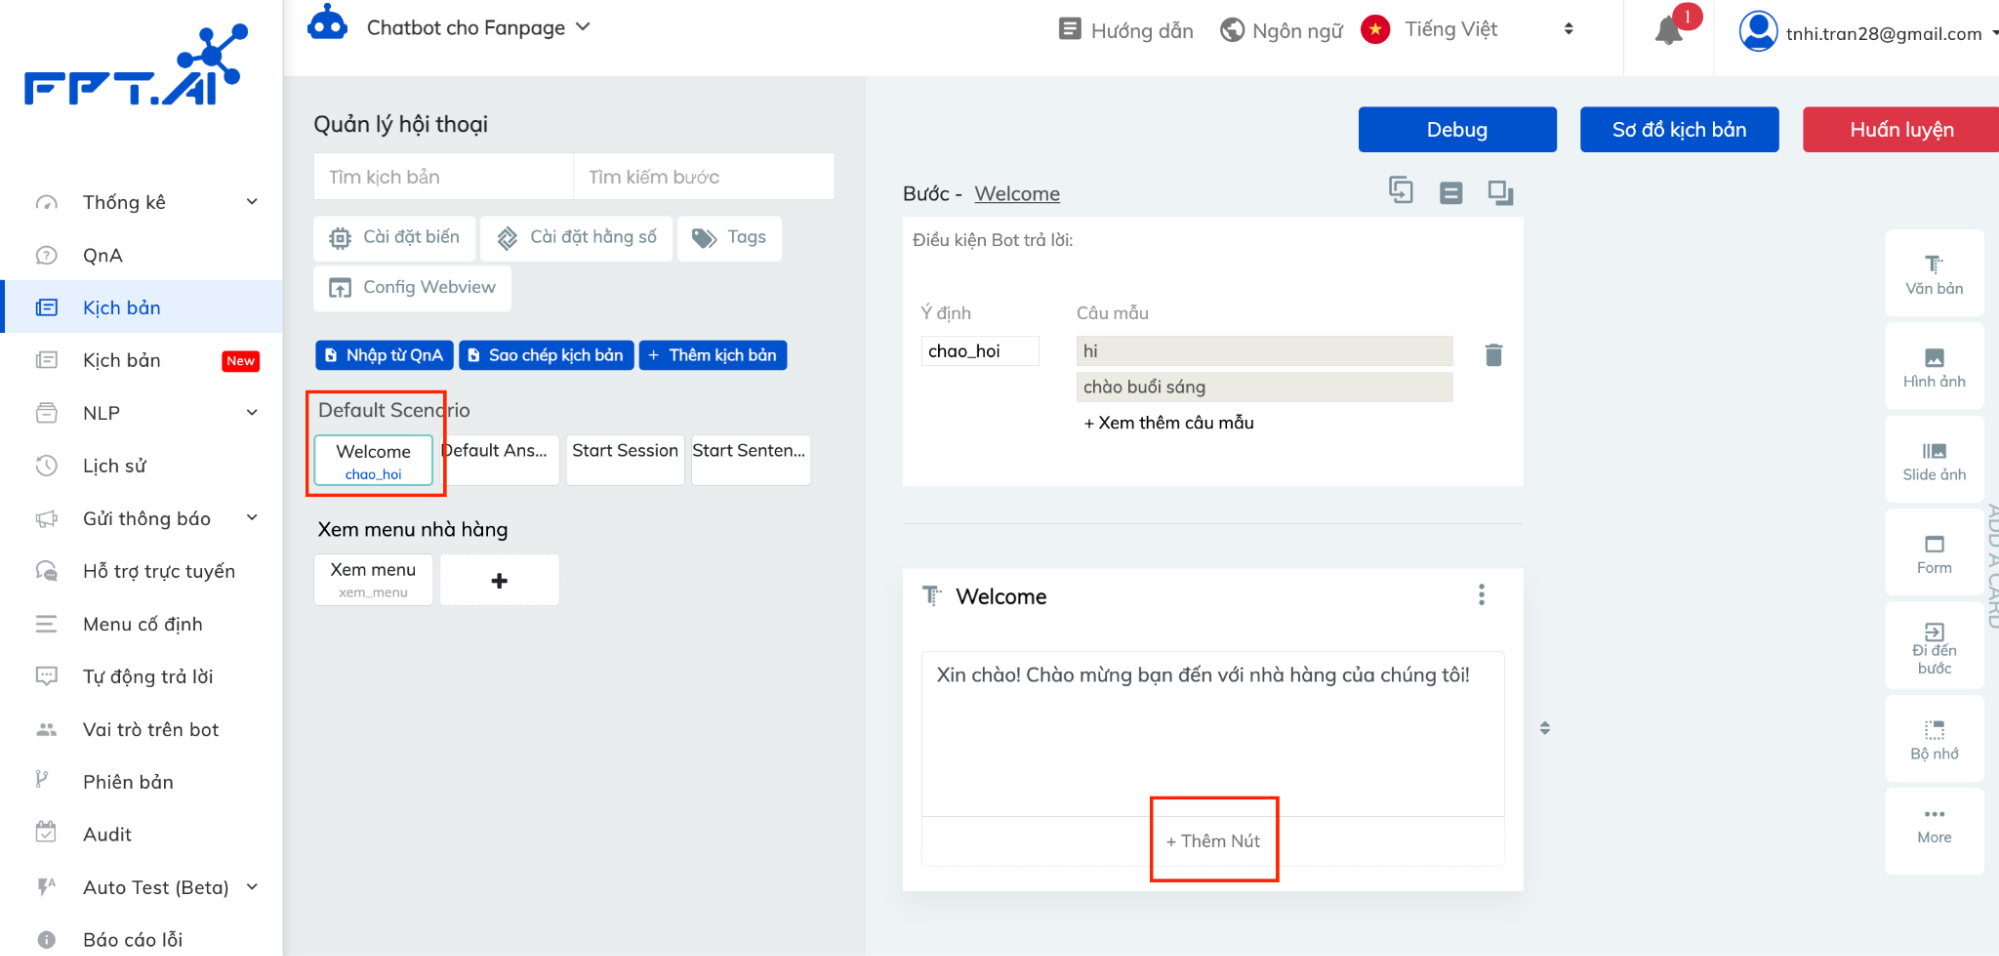The image size is (1999, 956).
Task: Add a Văn bản text card
Action: pyautogui.click(x=1933, y=274)
